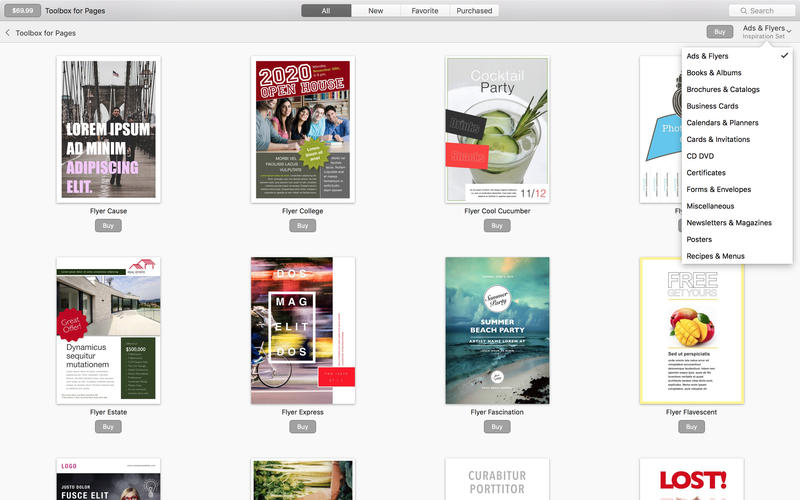
Task: Click the Buy button in the top bar
Action: coord(719,32)
